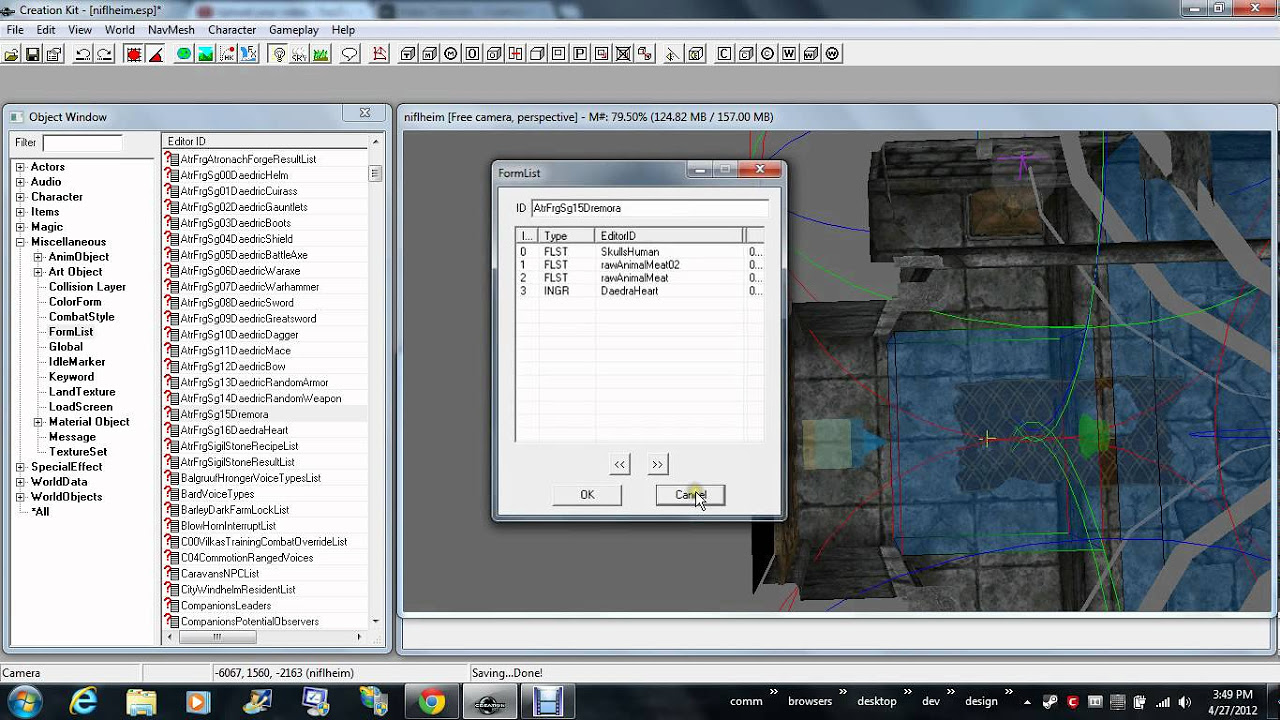The width and height of the screenshot is (1280, 720).
Task: Click the Redo arrow toolbar icon
Action: (x=104, y=54)
